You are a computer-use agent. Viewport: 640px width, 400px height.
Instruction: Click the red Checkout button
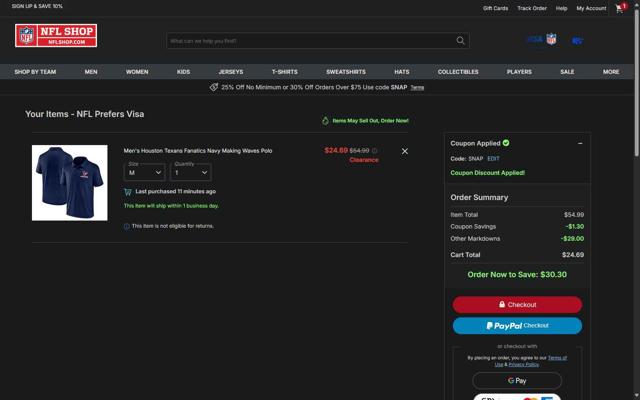coord(517,304)
